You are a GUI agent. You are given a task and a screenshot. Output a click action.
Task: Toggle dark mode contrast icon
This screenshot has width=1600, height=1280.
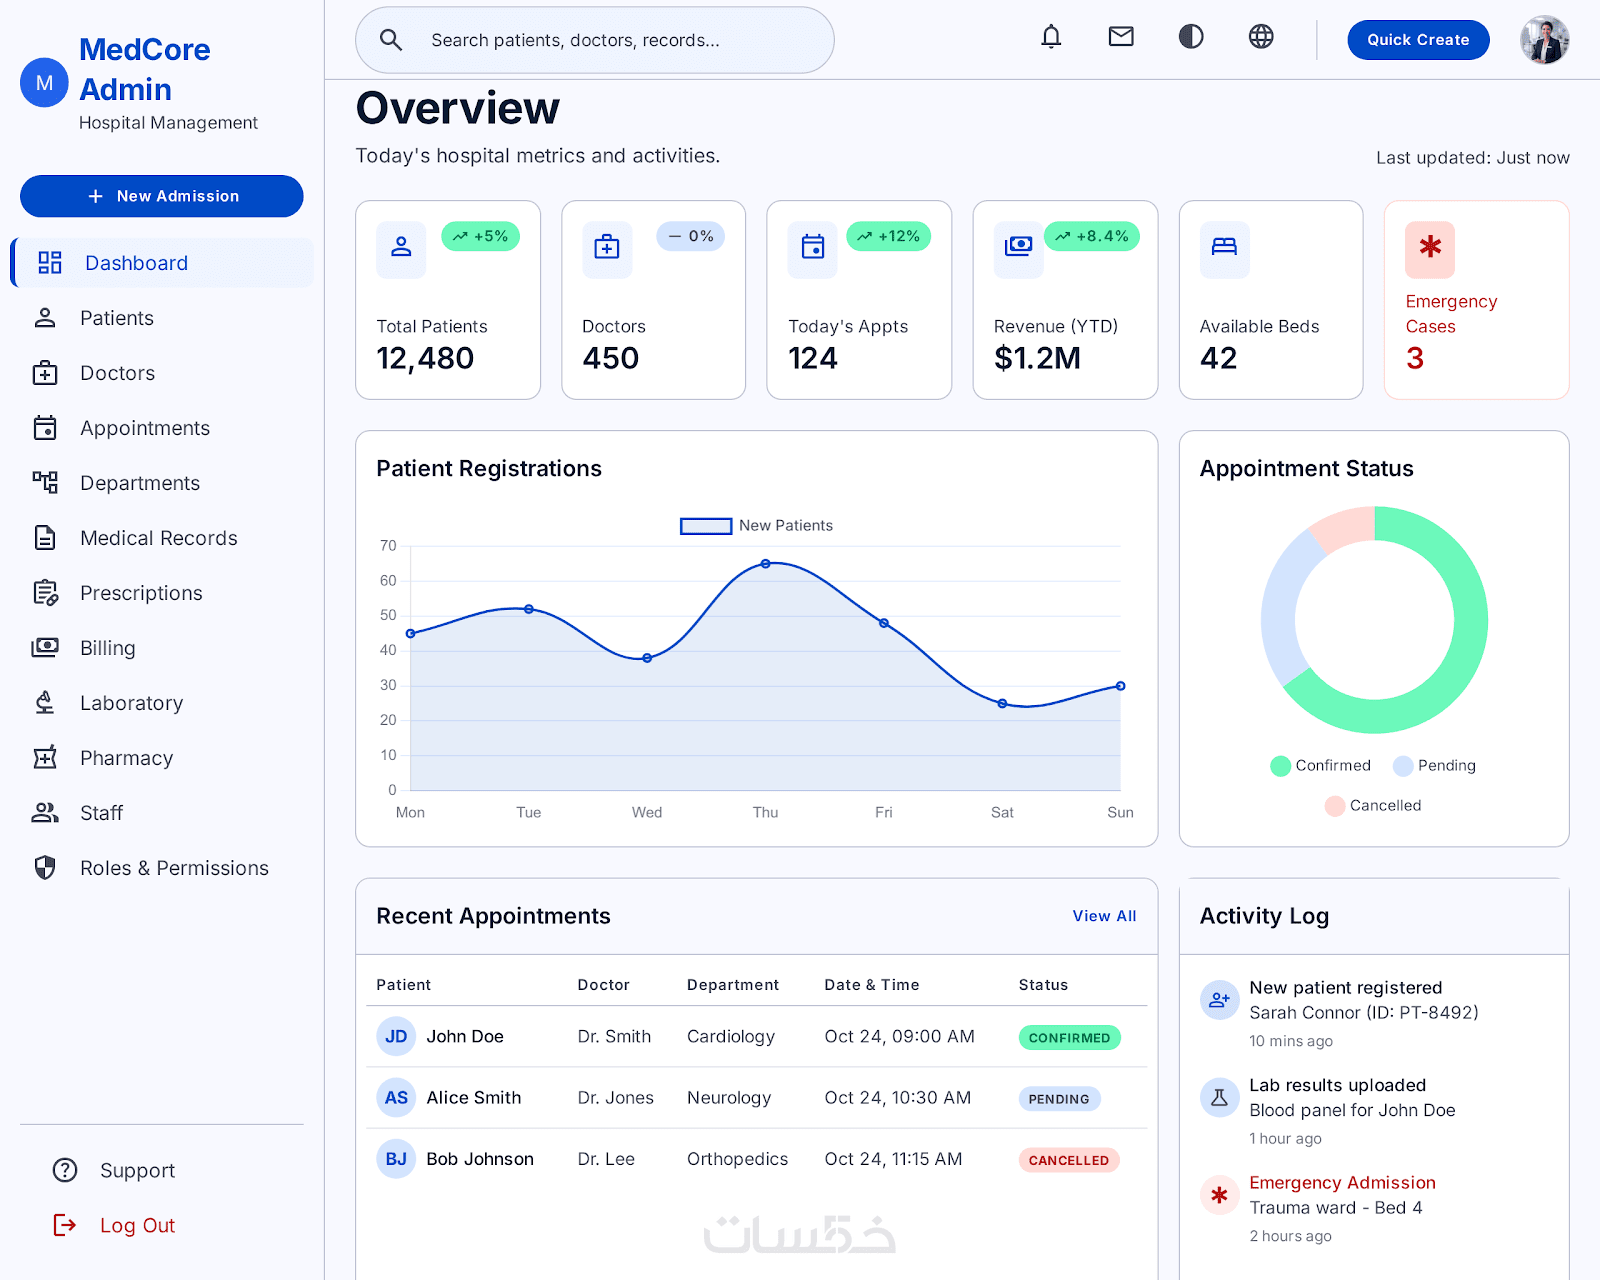coord(1191,37)
